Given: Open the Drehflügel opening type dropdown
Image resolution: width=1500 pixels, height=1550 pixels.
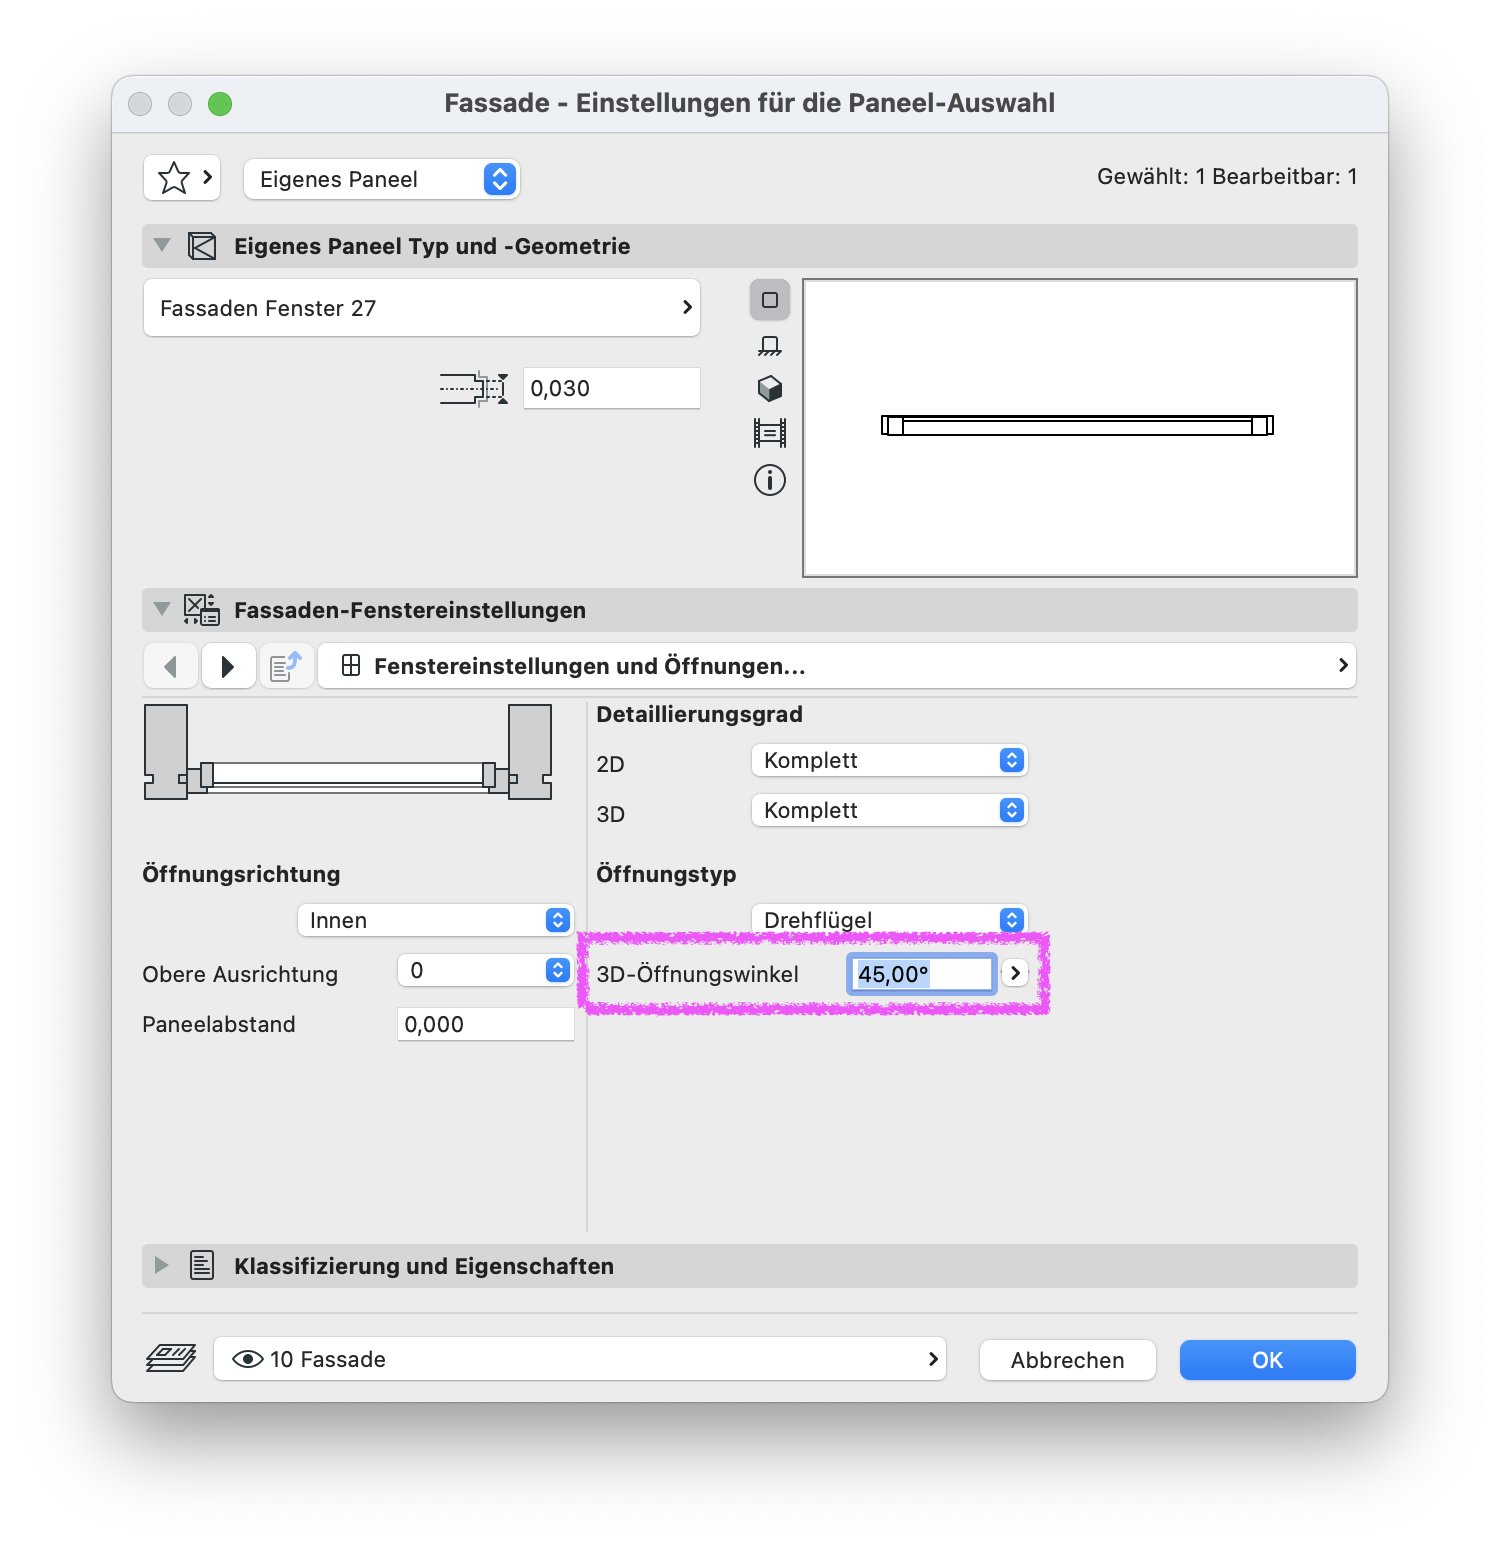Looking at the screenshot, I should click(889, 919).
